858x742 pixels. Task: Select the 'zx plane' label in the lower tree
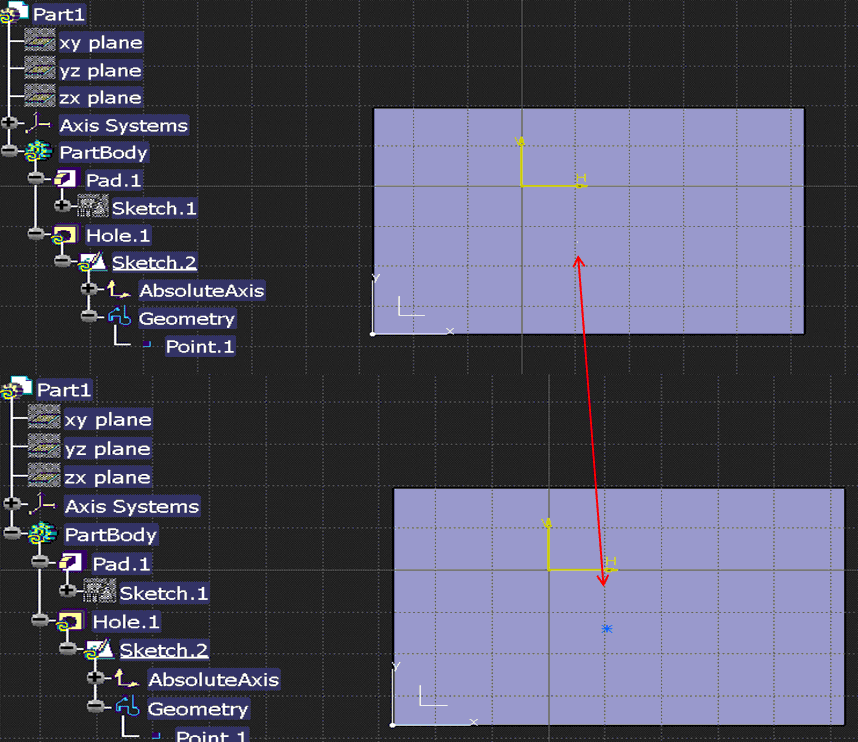point(107,477)
